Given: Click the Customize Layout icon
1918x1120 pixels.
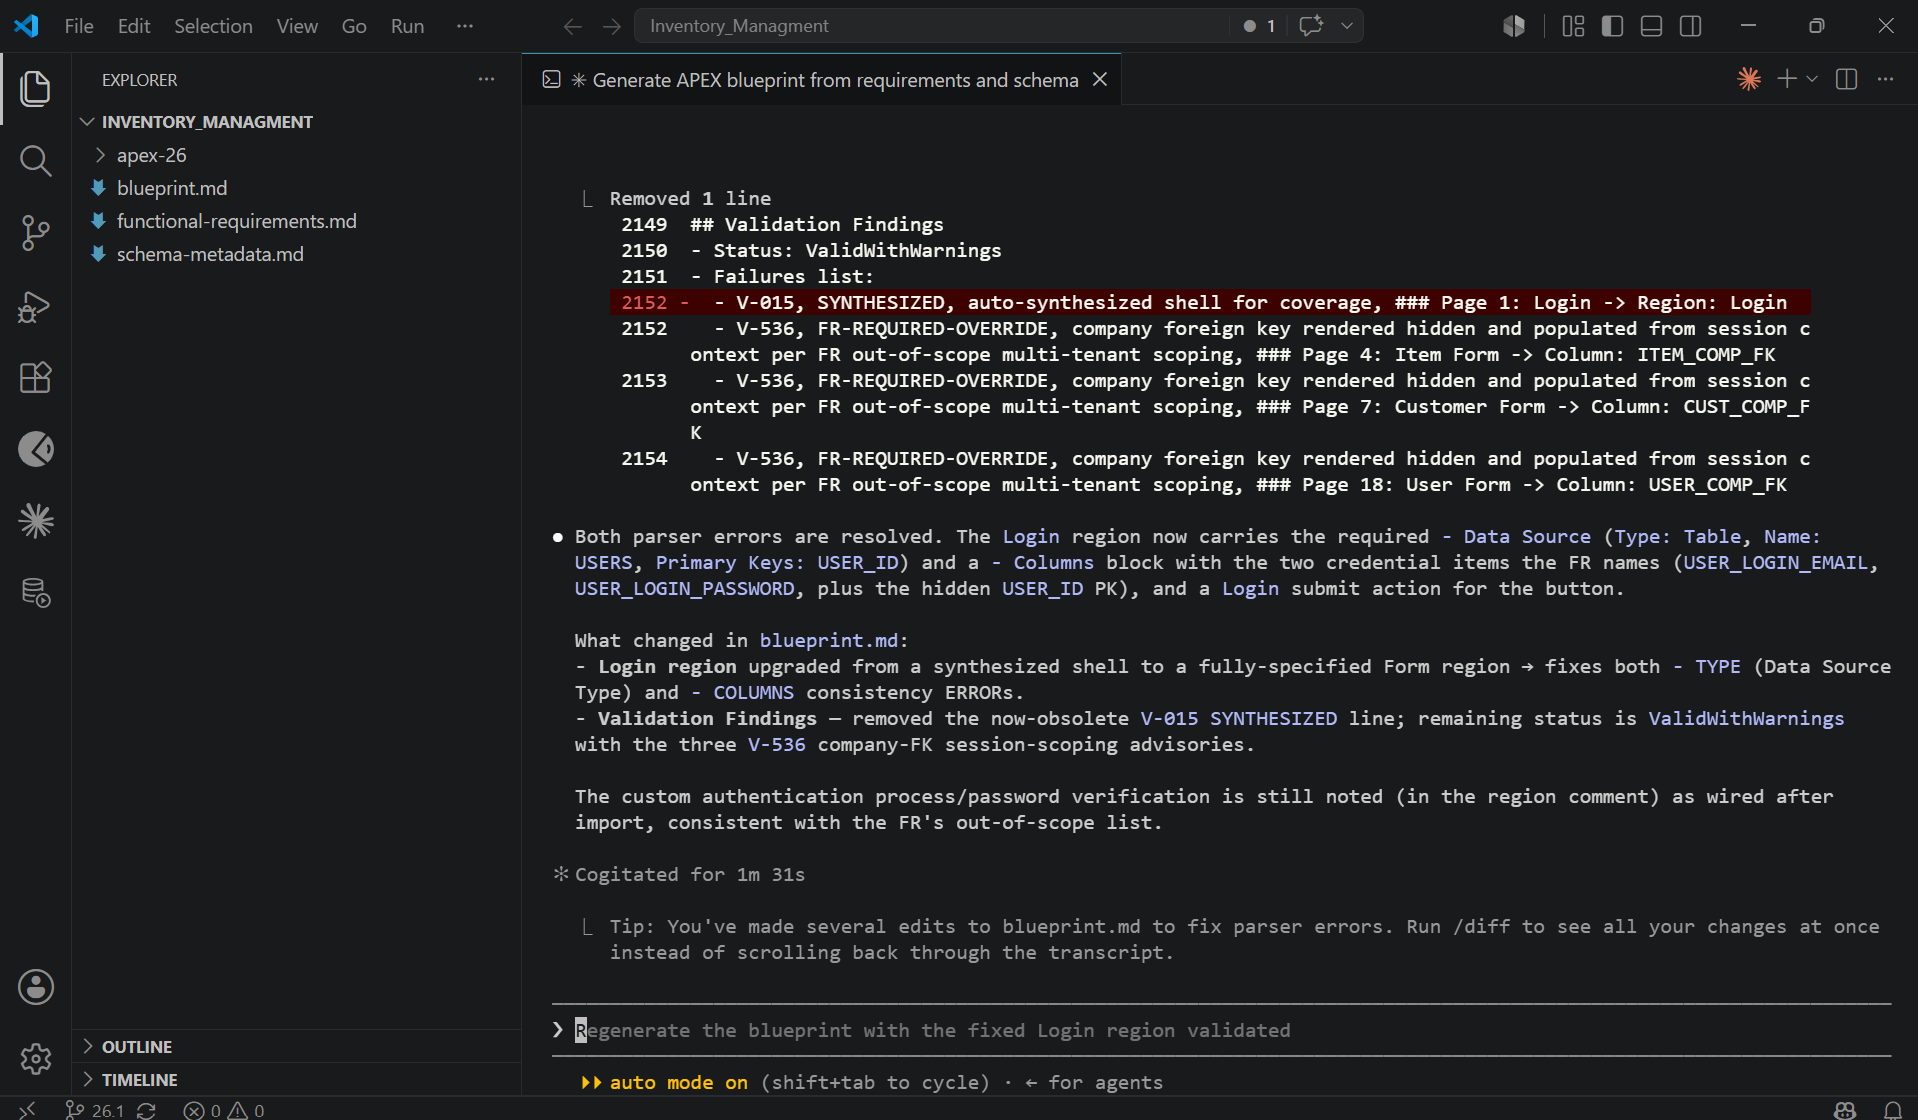Looking at the screenshot, I should (1573, 26).
